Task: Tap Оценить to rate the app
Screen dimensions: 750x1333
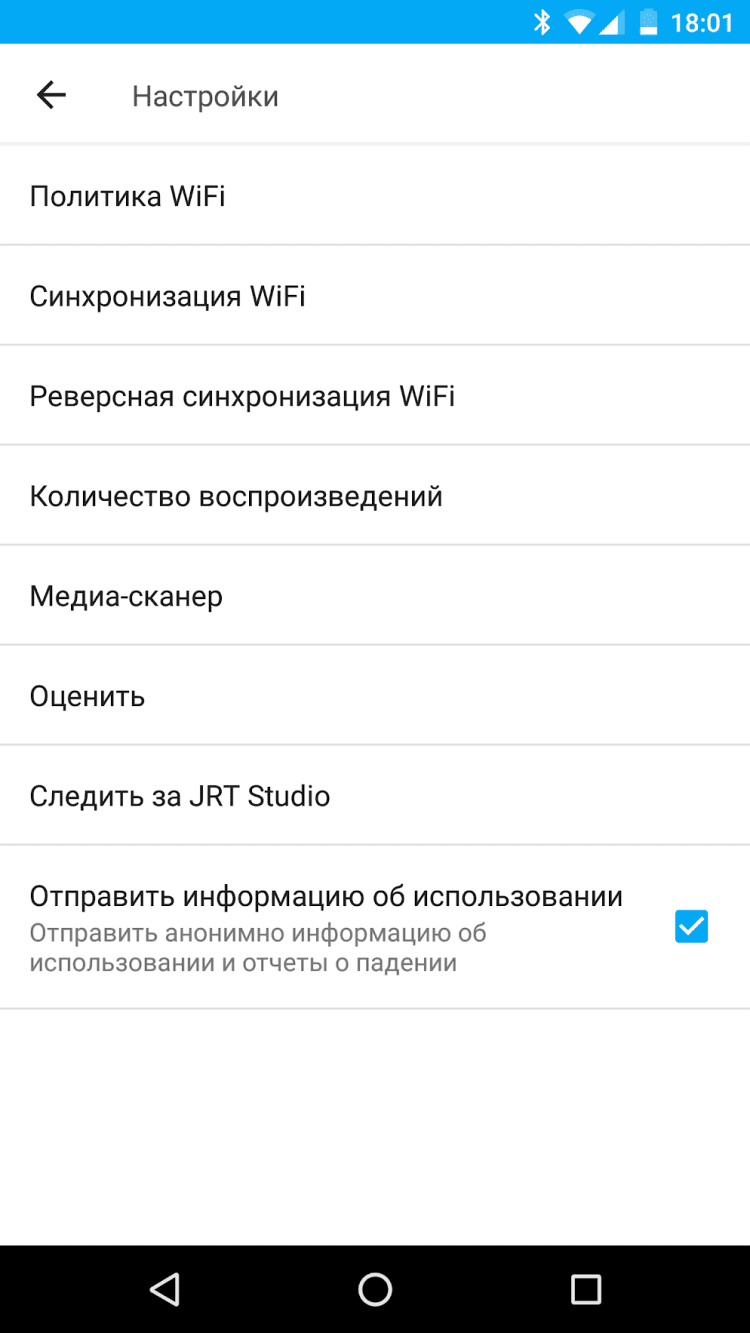Action: point(88,696)
